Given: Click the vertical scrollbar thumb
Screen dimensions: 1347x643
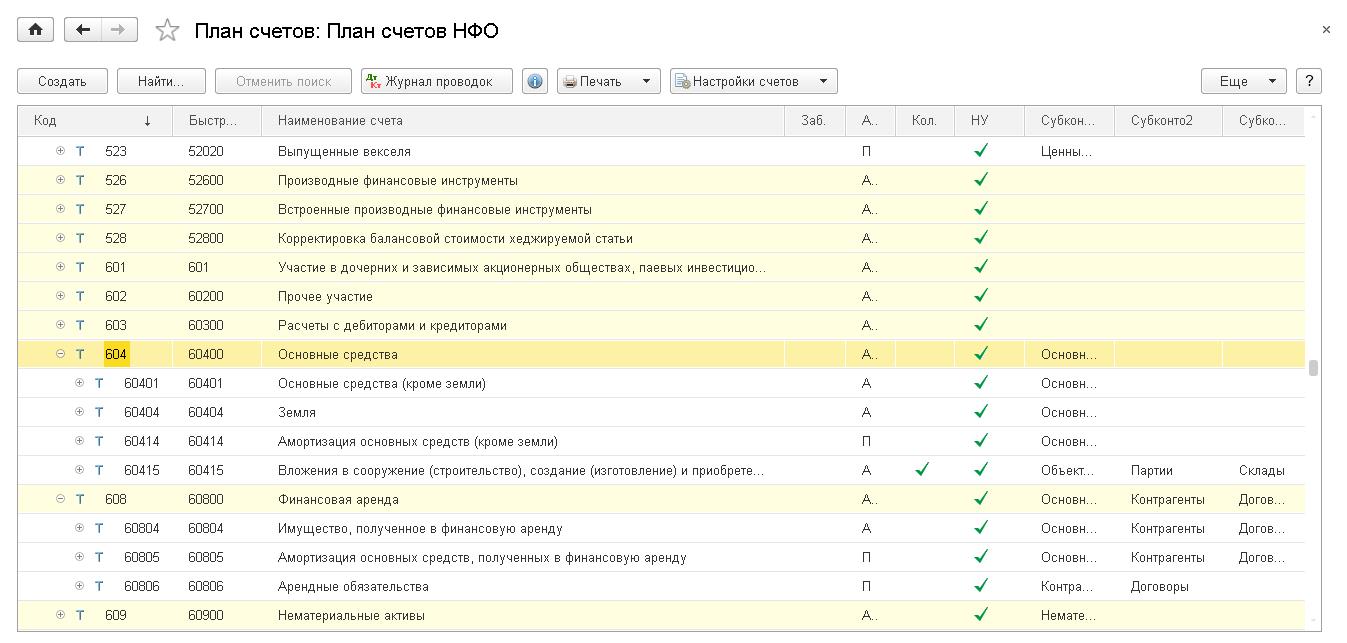Looking at the screenshot, I should [x=1313, y=368].
